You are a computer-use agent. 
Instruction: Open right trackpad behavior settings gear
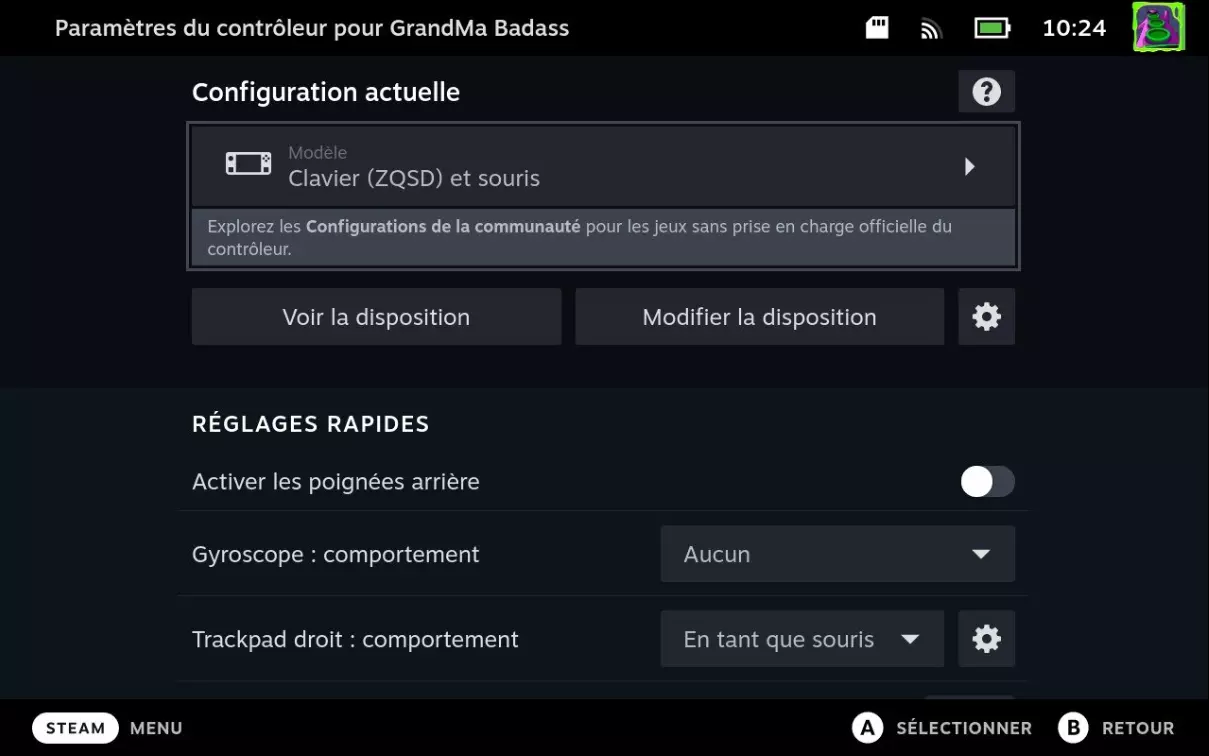coord(986,639)
